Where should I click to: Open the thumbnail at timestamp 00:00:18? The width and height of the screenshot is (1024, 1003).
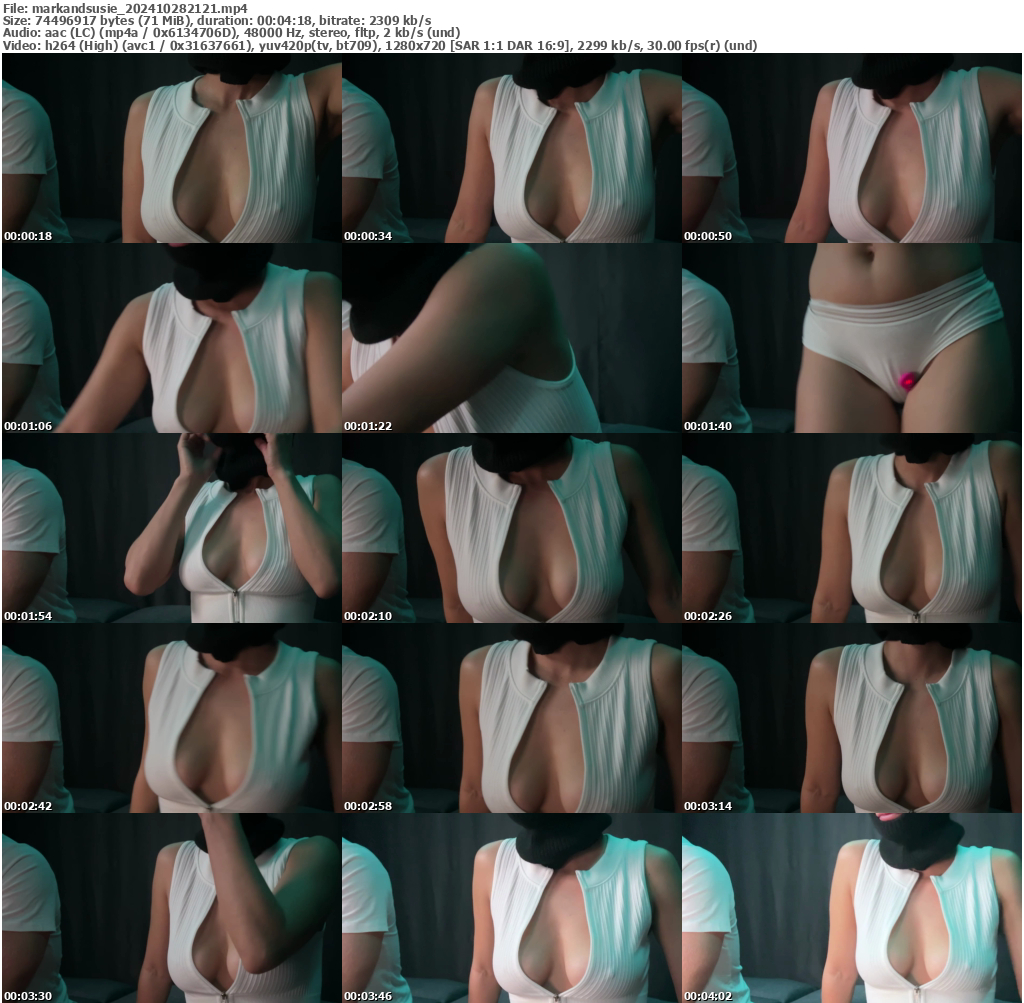[x=170, y=150]
